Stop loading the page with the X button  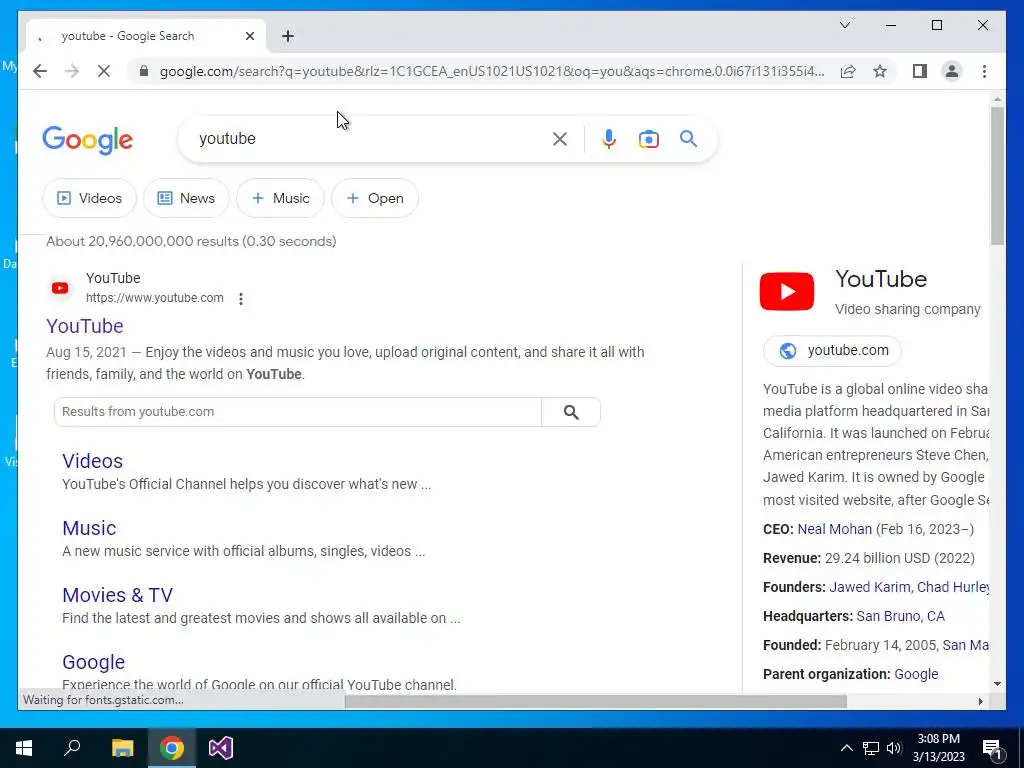coord(104,71)
